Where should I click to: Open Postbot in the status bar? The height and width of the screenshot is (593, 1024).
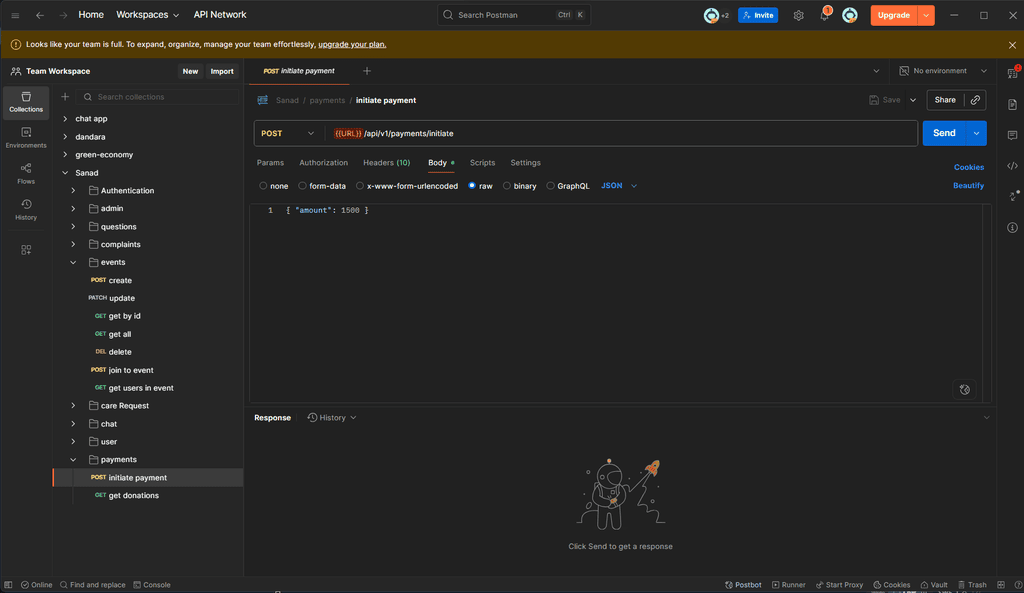tap(742, 585)
